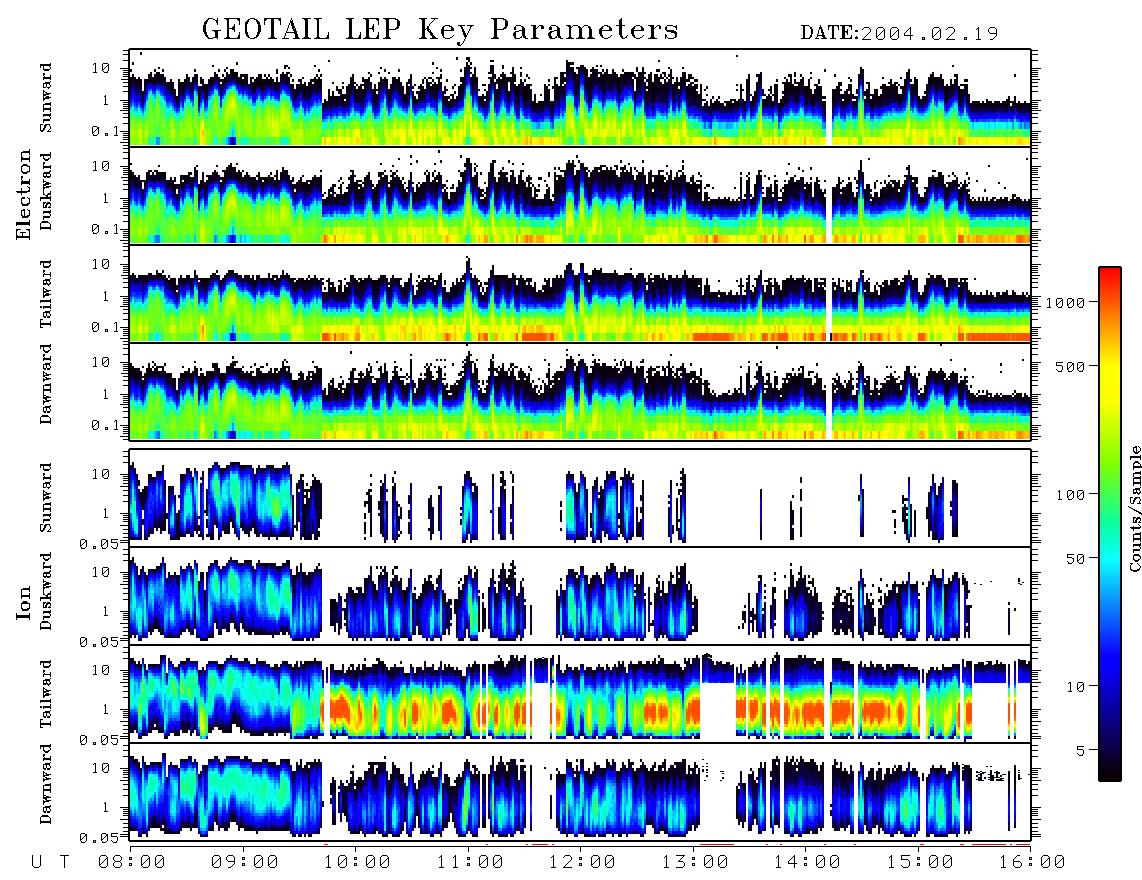Click the 13:00 time axis label
The height and width of the screenshot is (880, 1142).
coord(695,862)
